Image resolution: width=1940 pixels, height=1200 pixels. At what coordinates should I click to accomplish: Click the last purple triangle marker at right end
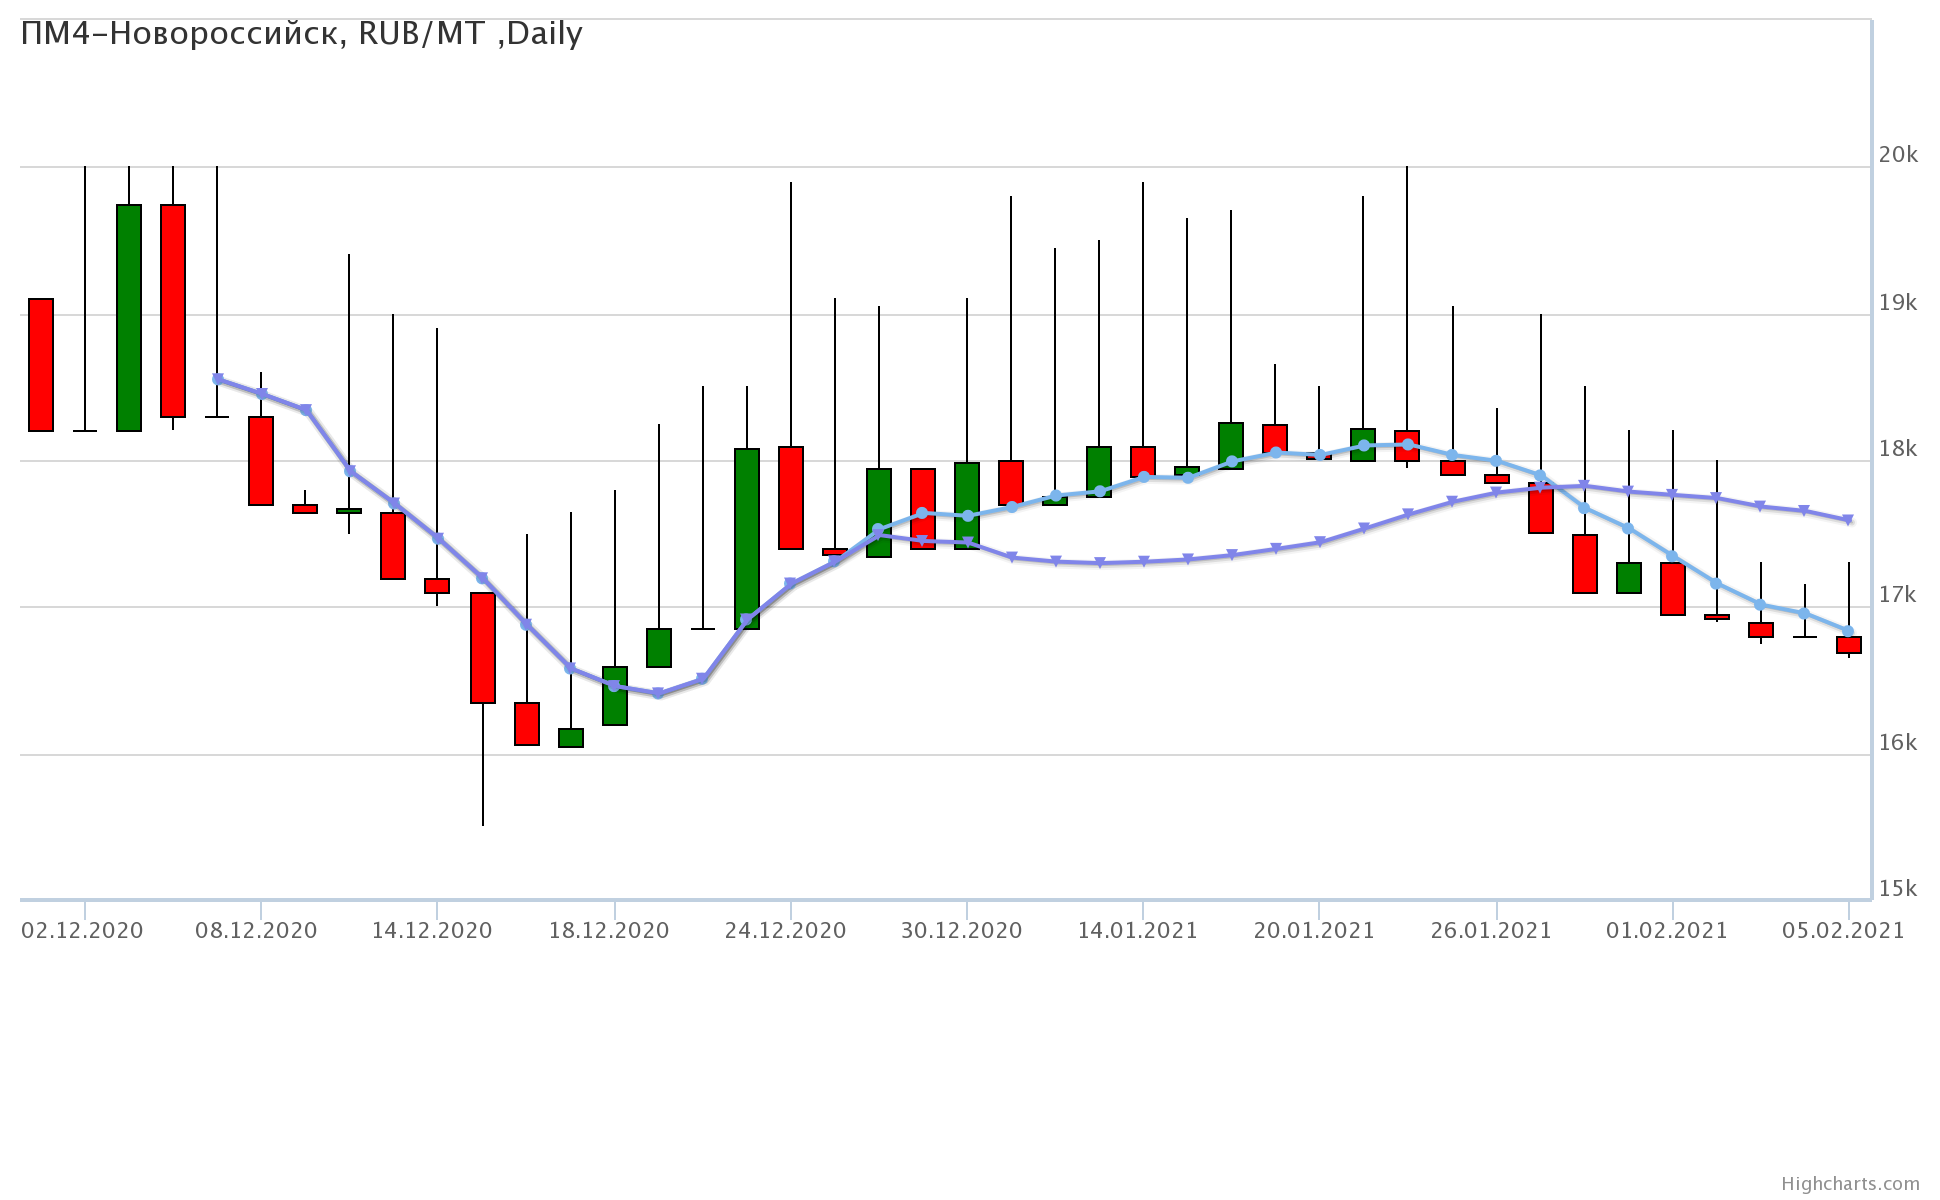click(1848, 520)
